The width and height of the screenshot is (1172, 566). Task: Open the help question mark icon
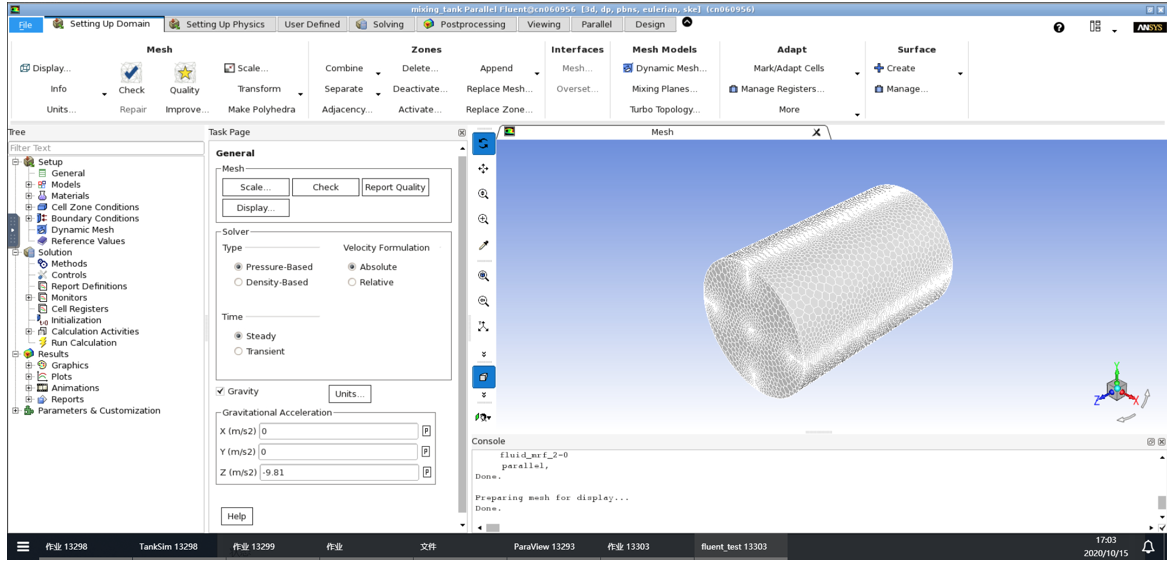[1059, 27]
